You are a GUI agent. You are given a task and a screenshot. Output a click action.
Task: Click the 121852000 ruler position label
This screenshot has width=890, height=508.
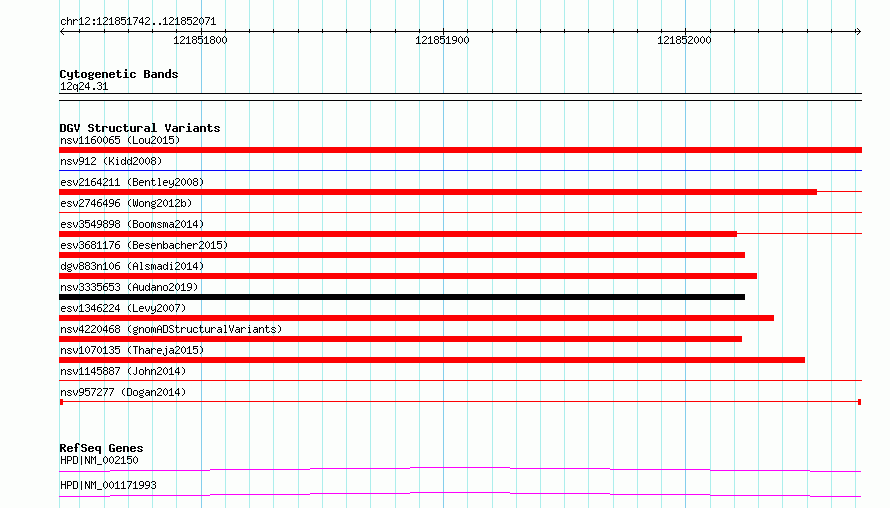click(684, 40)
